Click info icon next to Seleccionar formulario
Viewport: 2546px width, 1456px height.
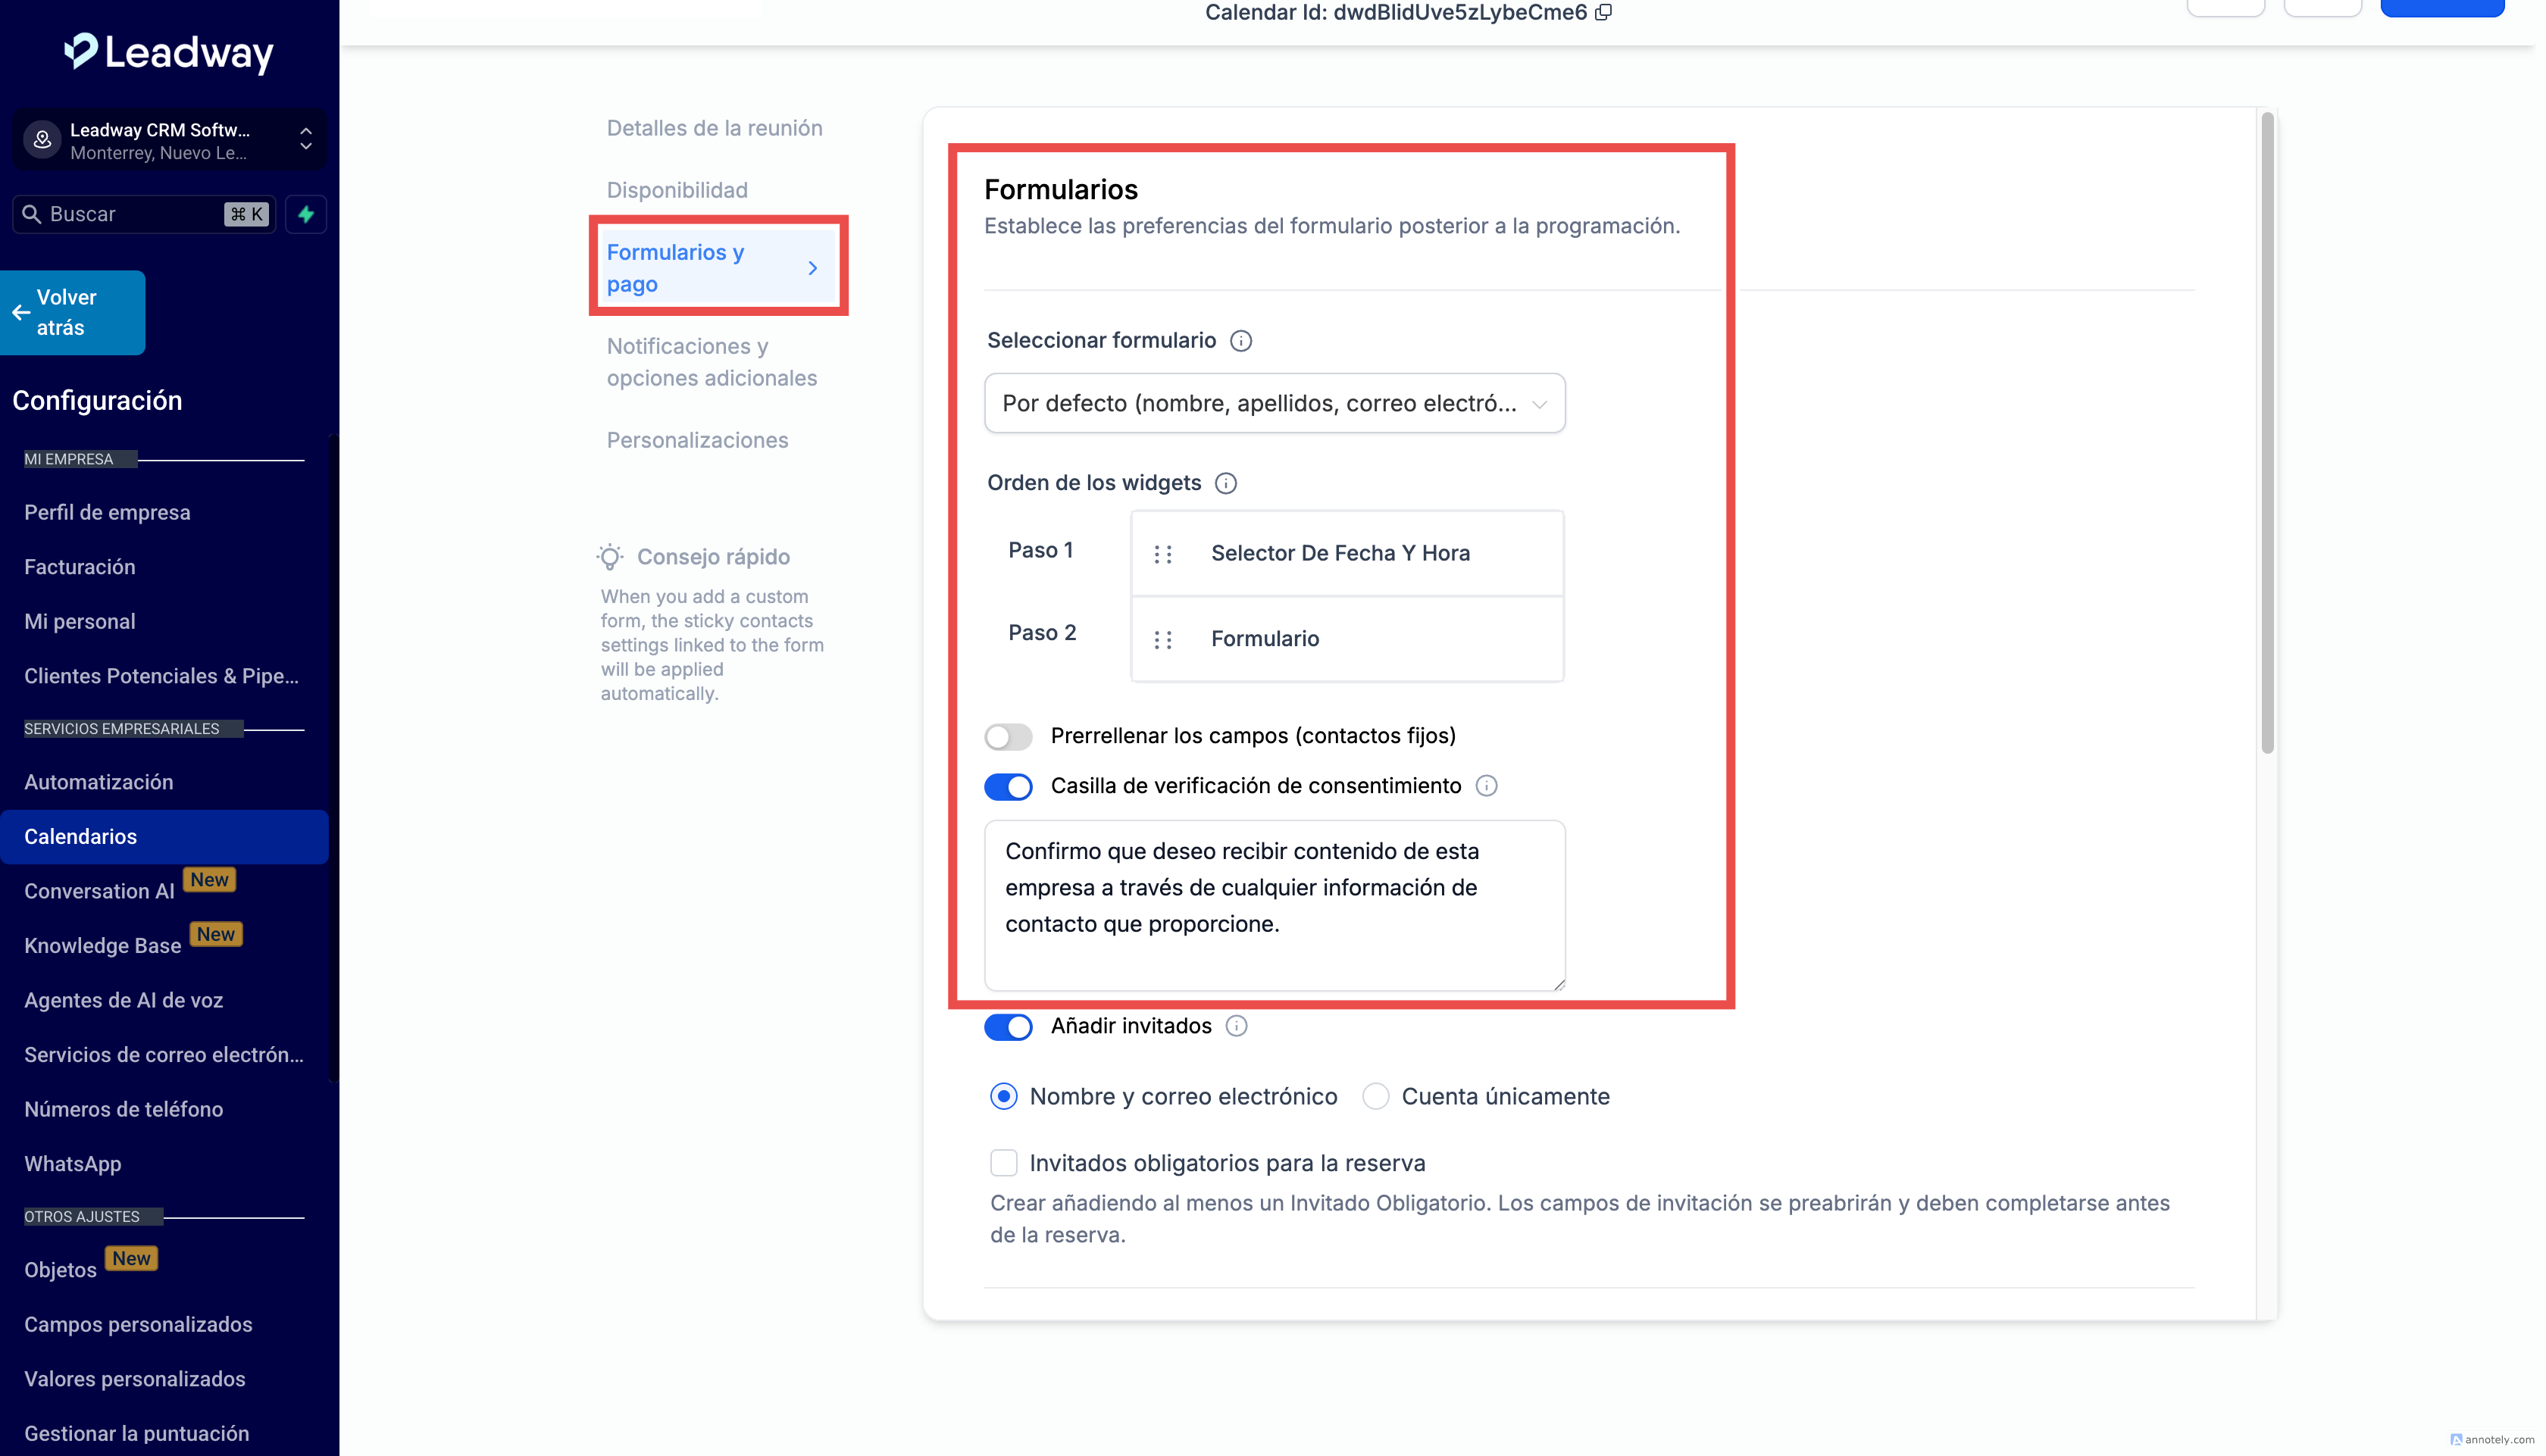tap(1241, 341)
